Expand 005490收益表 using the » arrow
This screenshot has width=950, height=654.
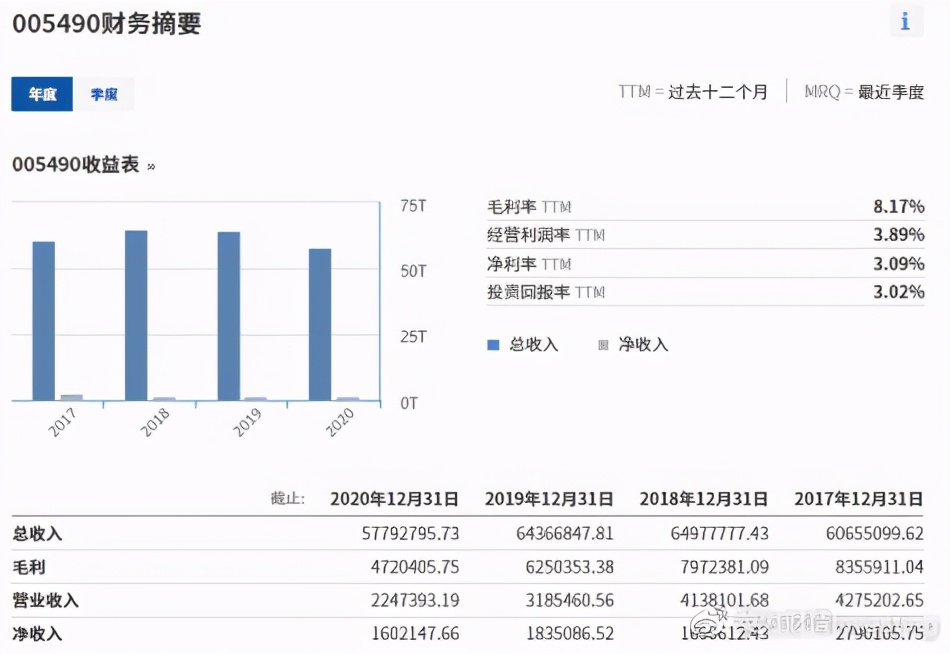click(x=150, y=168)
